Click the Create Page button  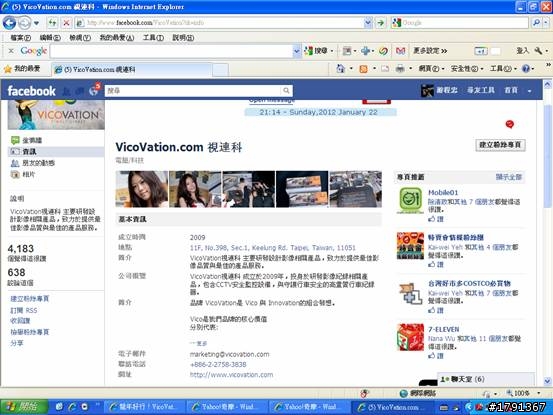500,145
